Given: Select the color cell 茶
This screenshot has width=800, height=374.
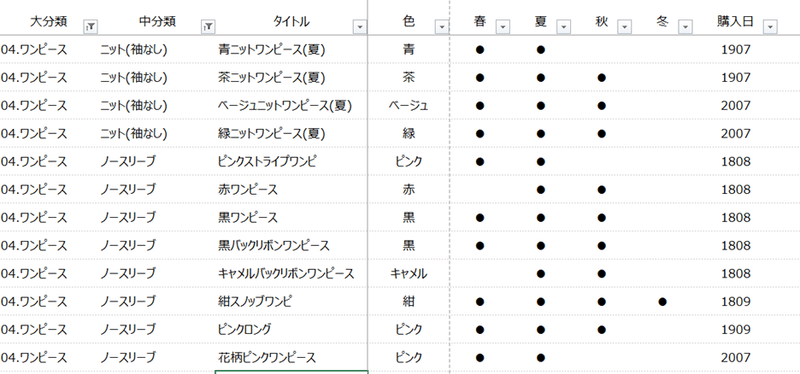Looking at the screenshot, I should pyautogui.click(x=409, y=78).
